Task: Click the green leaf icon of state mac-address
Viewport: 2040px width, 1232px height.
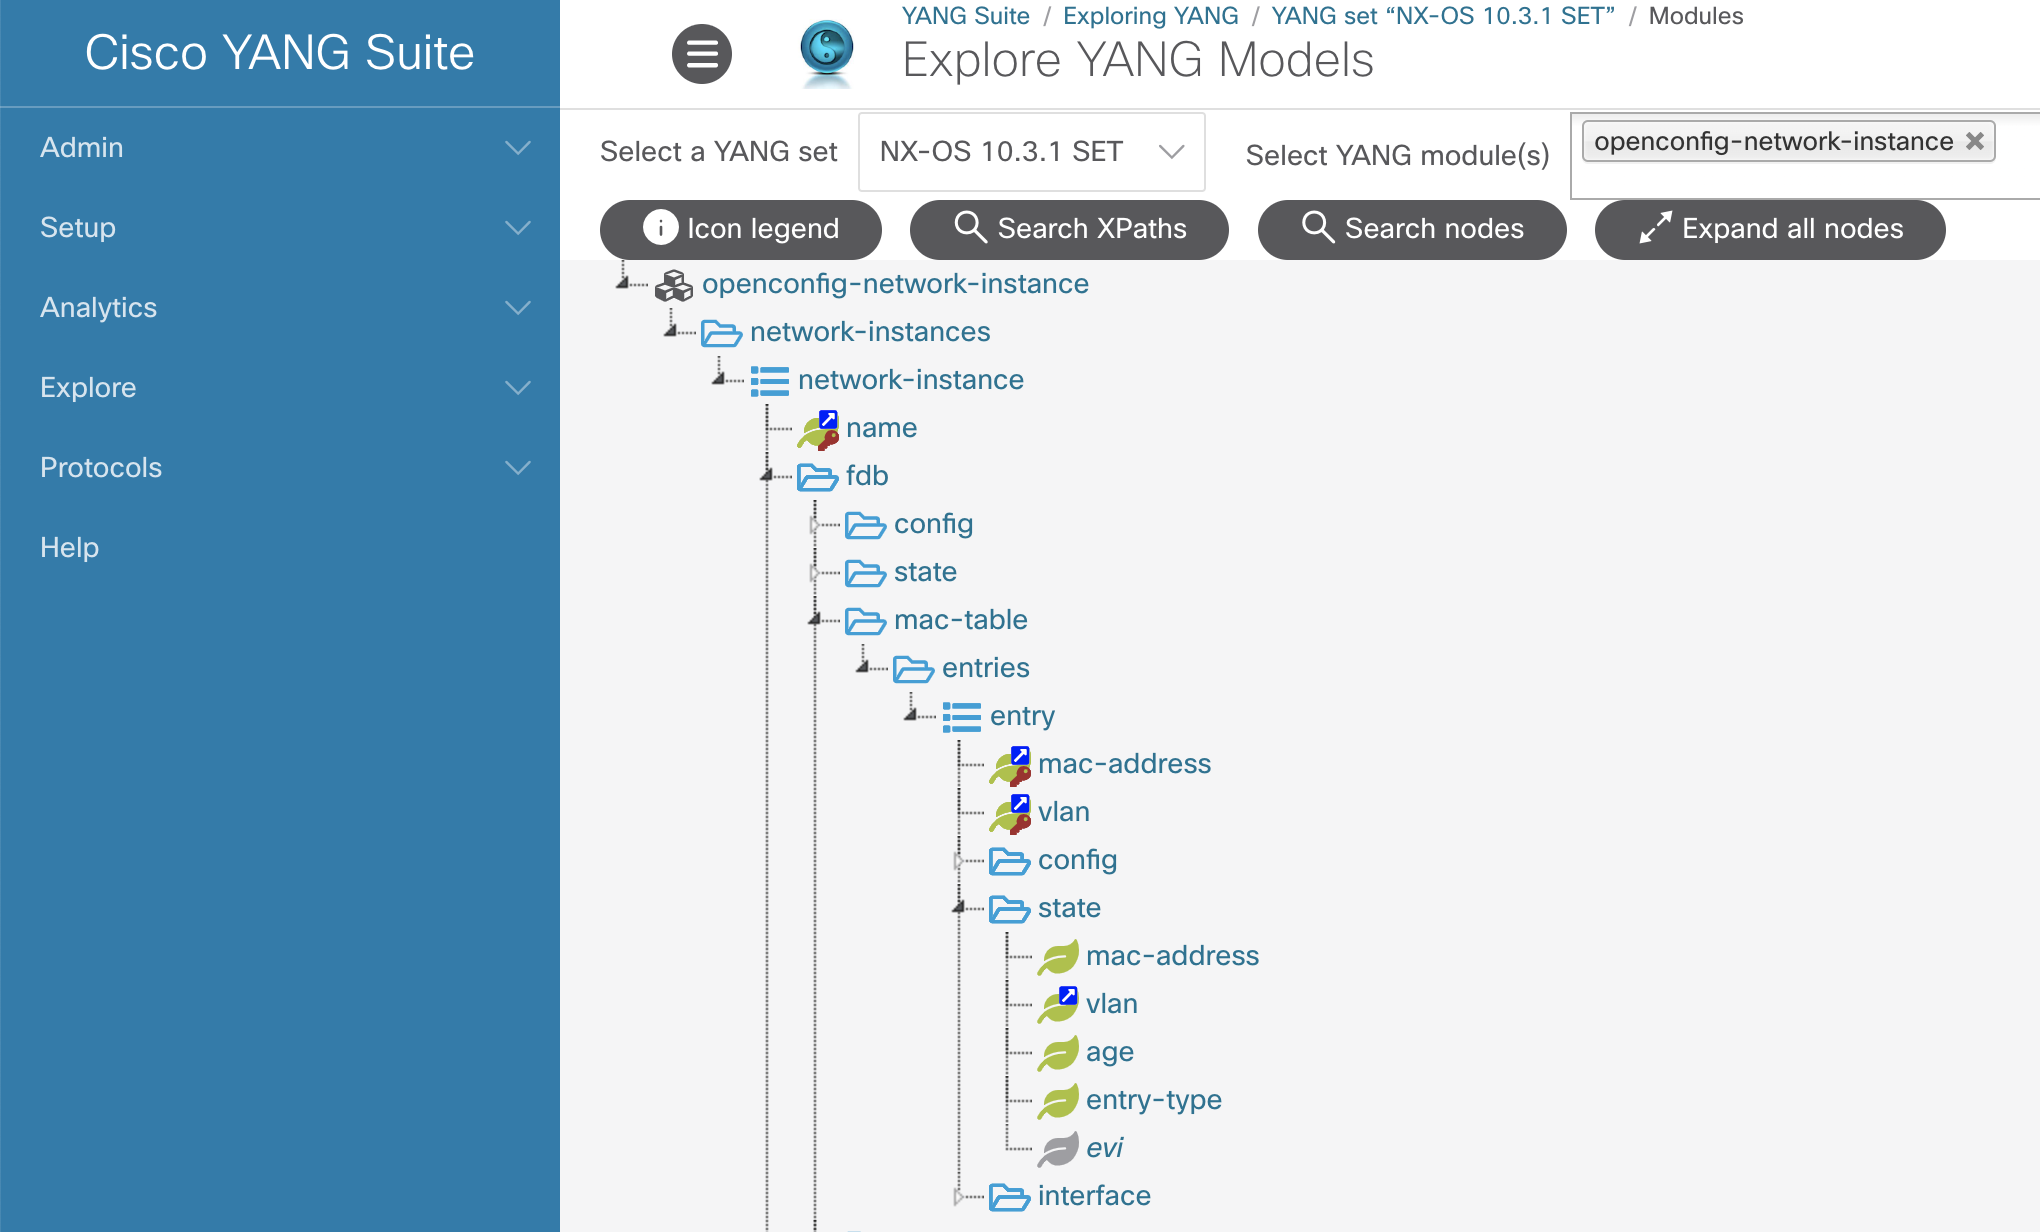Action: pos(1058,957)
